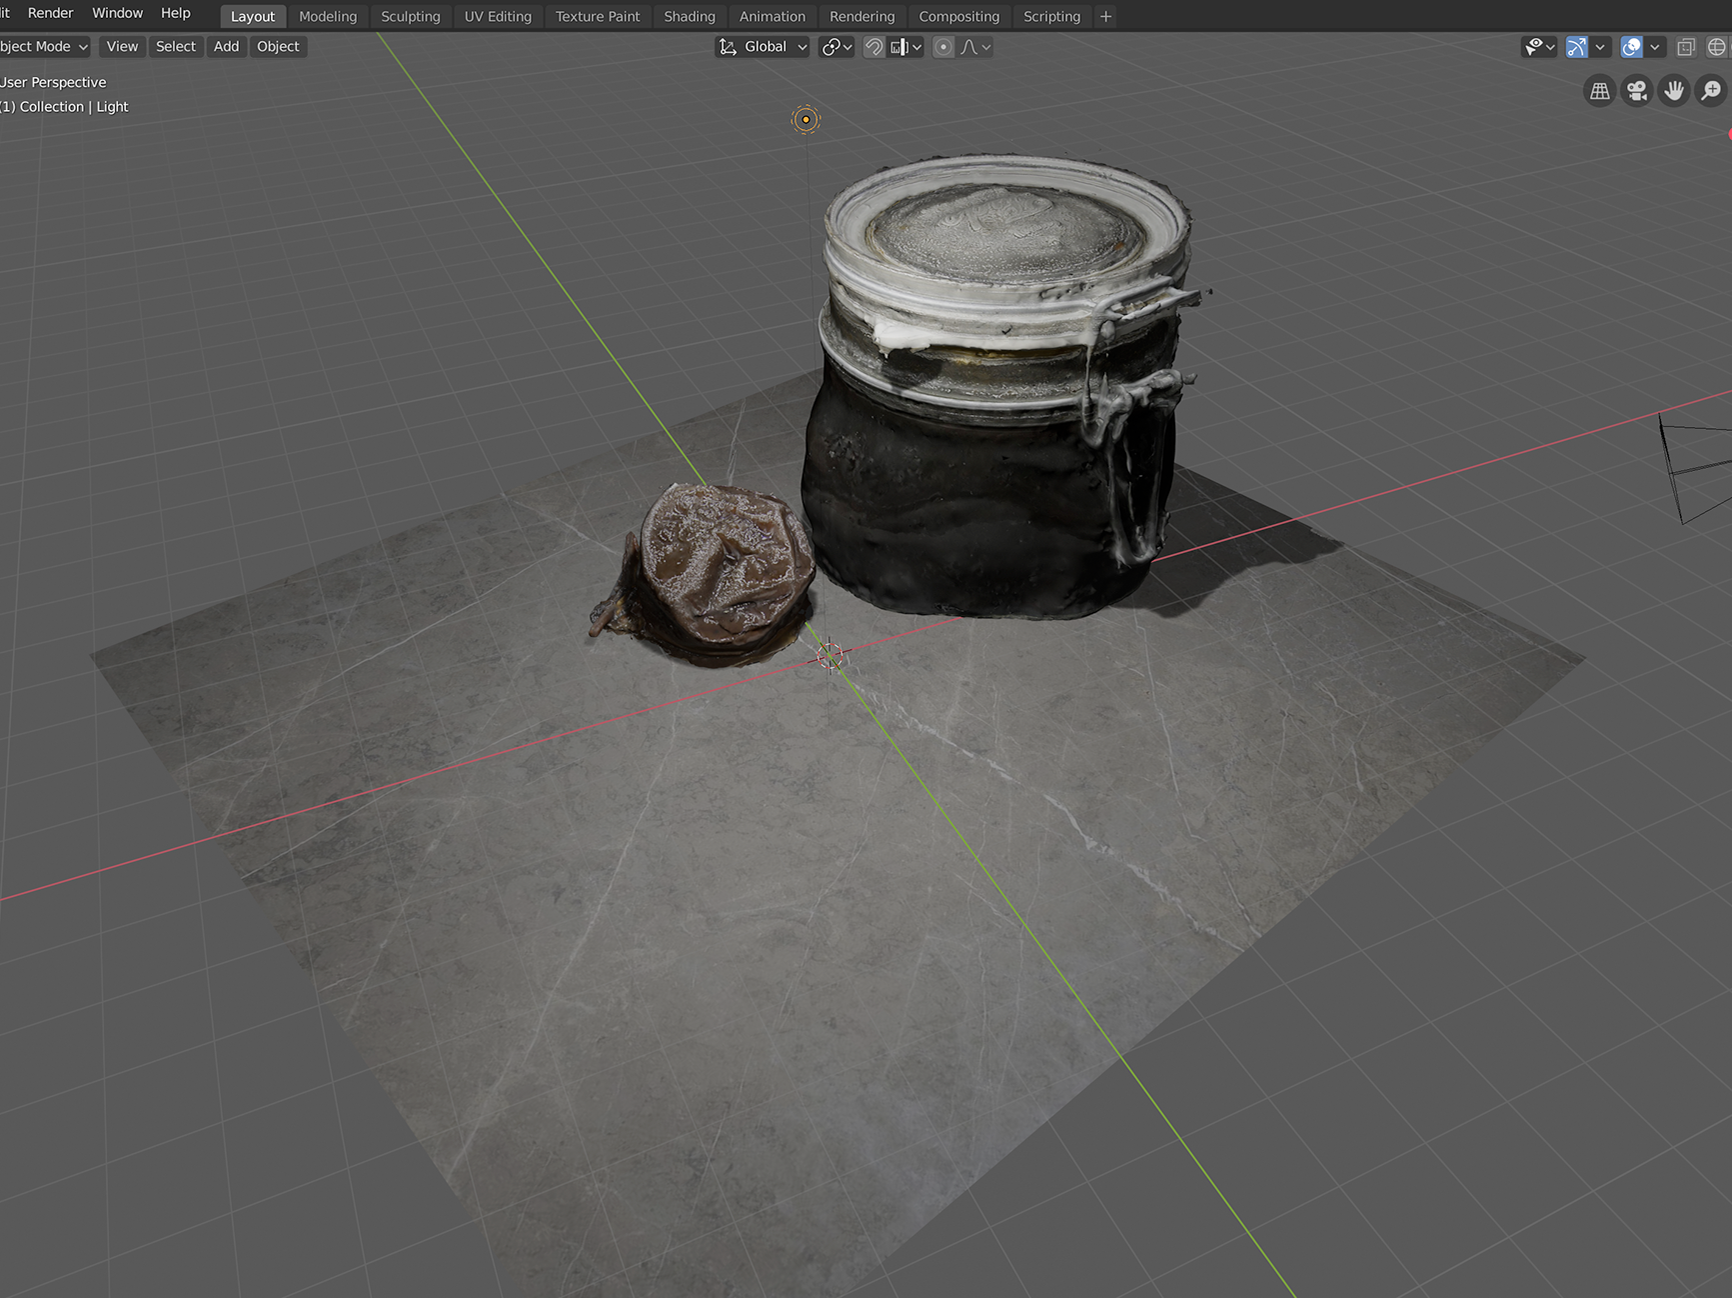Select the glass jar model in viewport

click(1000, 390)
